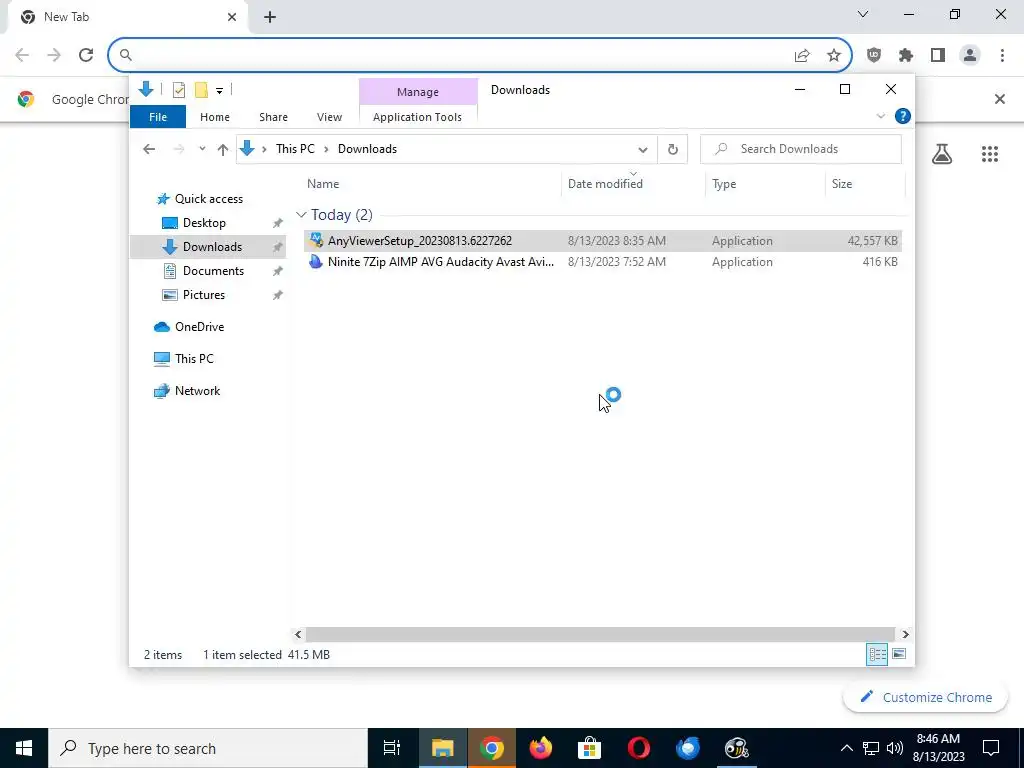Viewport: 1024px width, 768px height.
Task: Open the Google apps grid
Action: 989,154
